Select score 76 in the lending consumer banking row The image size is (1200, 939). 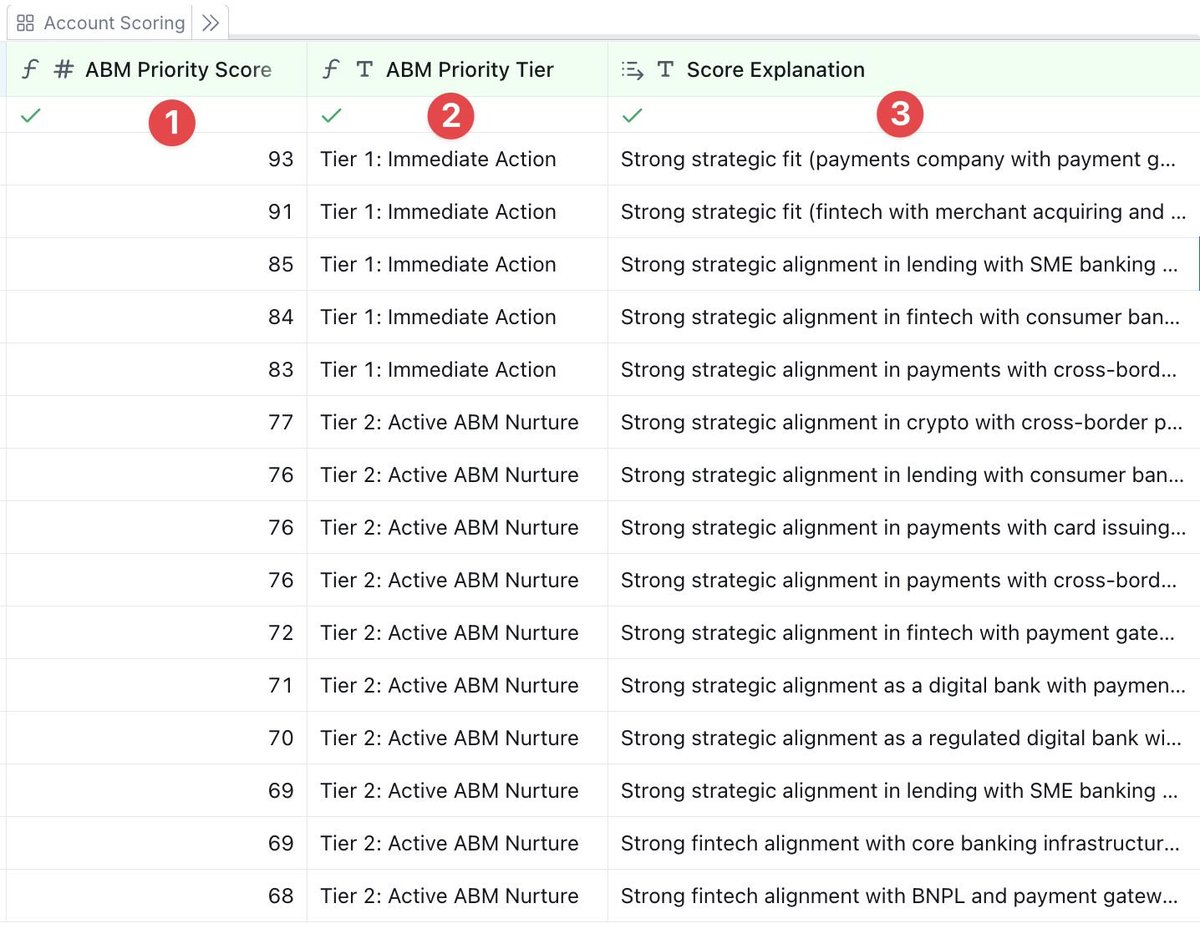click(156, 475)
